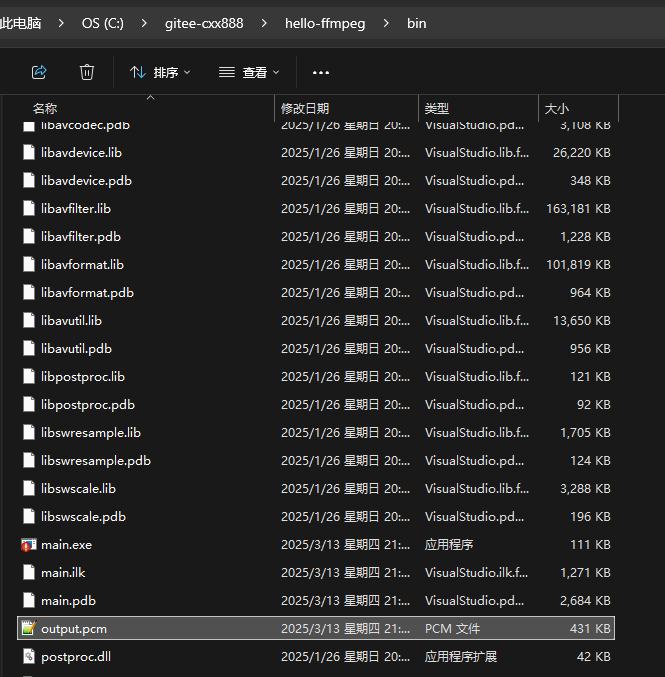
Task: Select file name libavutil.lib
Action: [x=71, y=321]
